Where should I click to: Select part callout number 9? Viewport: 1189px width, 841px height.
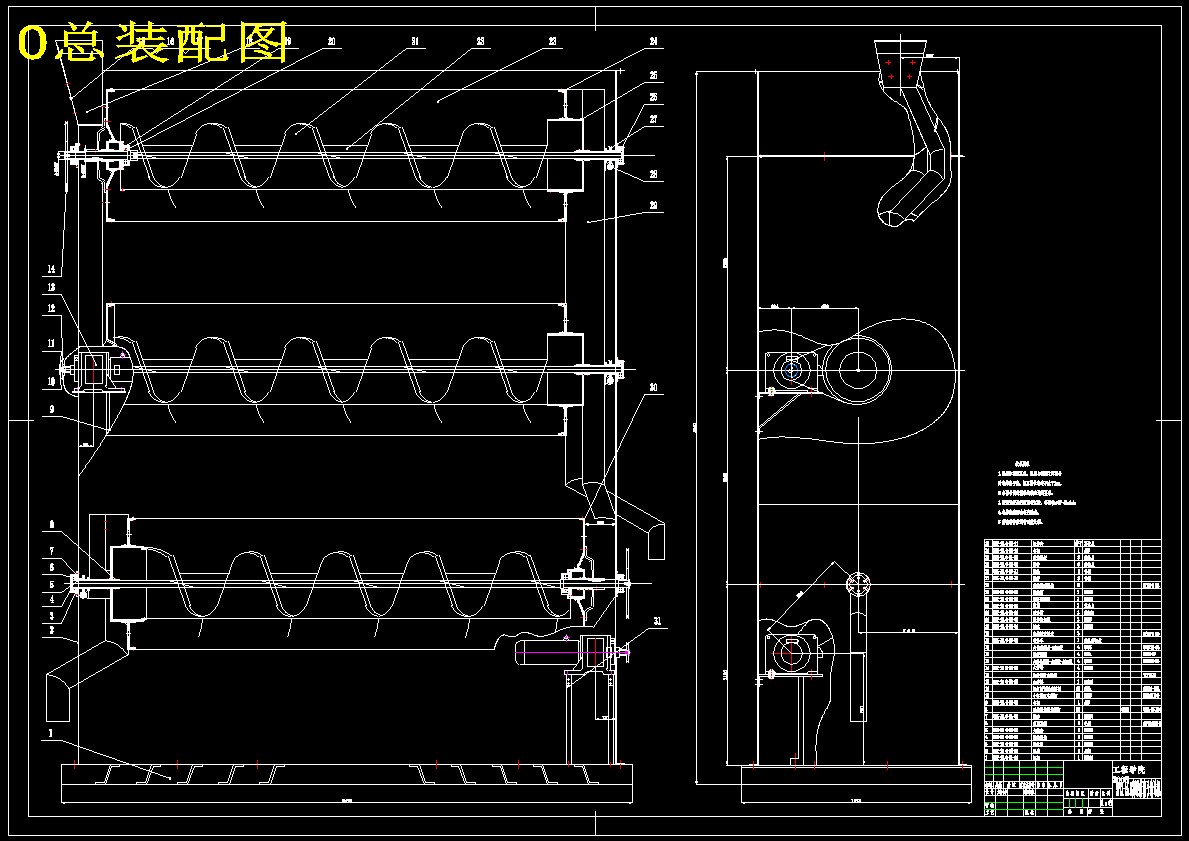coord(52,410)
